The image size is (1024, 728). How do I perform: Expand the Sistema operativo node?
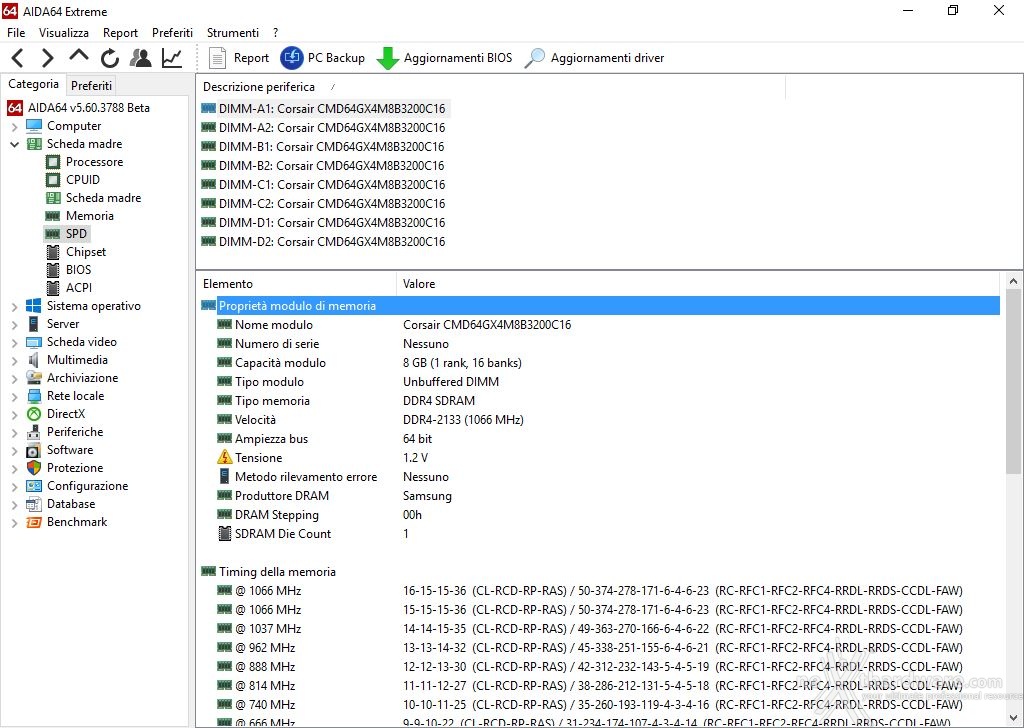(x=14, y=306)
